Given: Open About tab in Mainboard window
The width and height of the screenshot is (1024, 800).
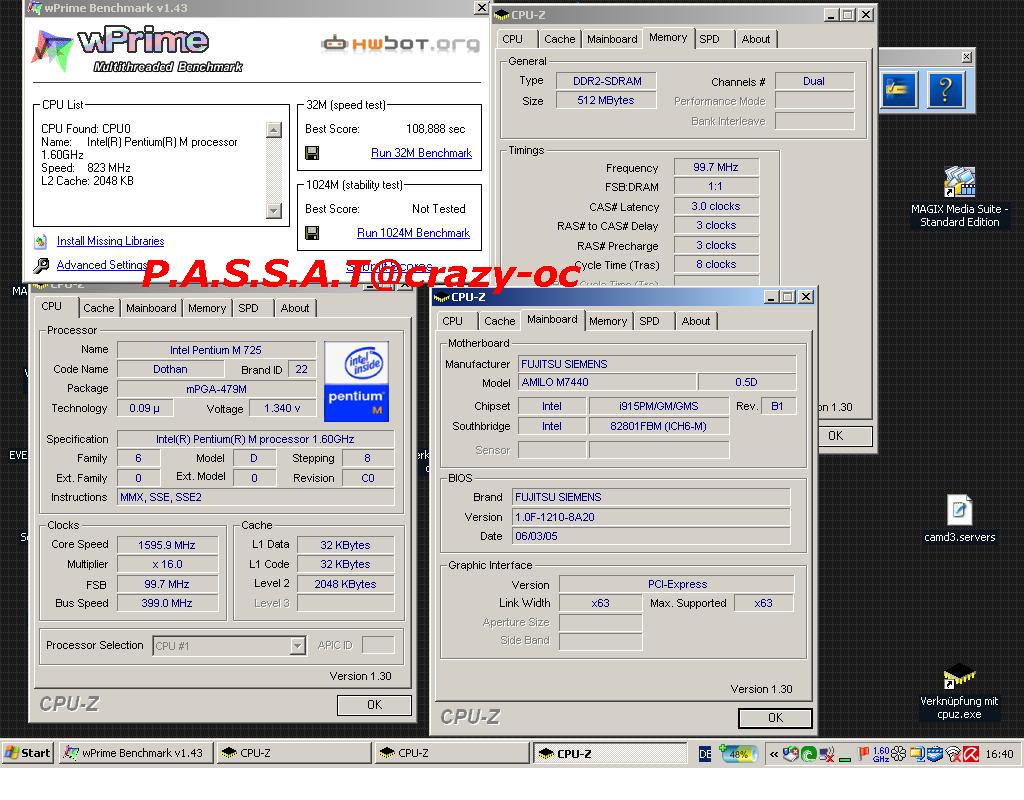Looking at the screenshot, I should tap(696, 321).
